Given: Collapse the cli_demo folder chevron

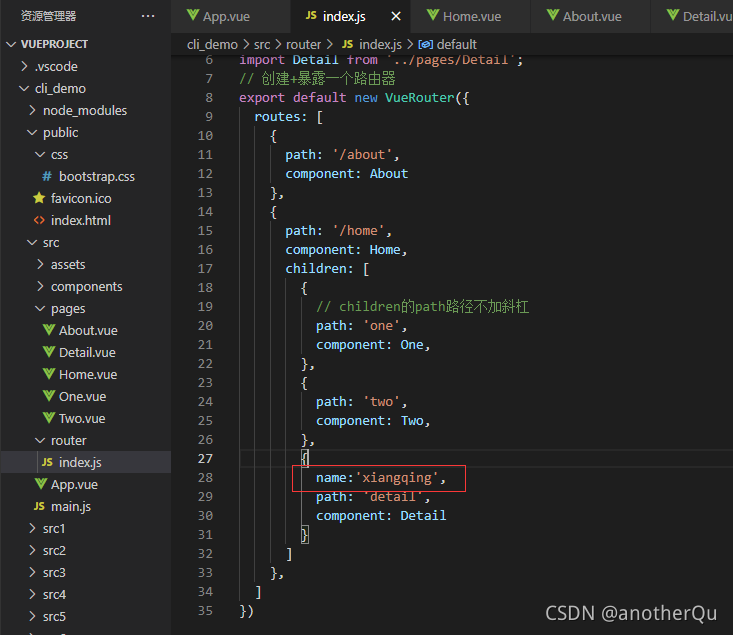Looking at the screenshot, I should tap(24, 88).
